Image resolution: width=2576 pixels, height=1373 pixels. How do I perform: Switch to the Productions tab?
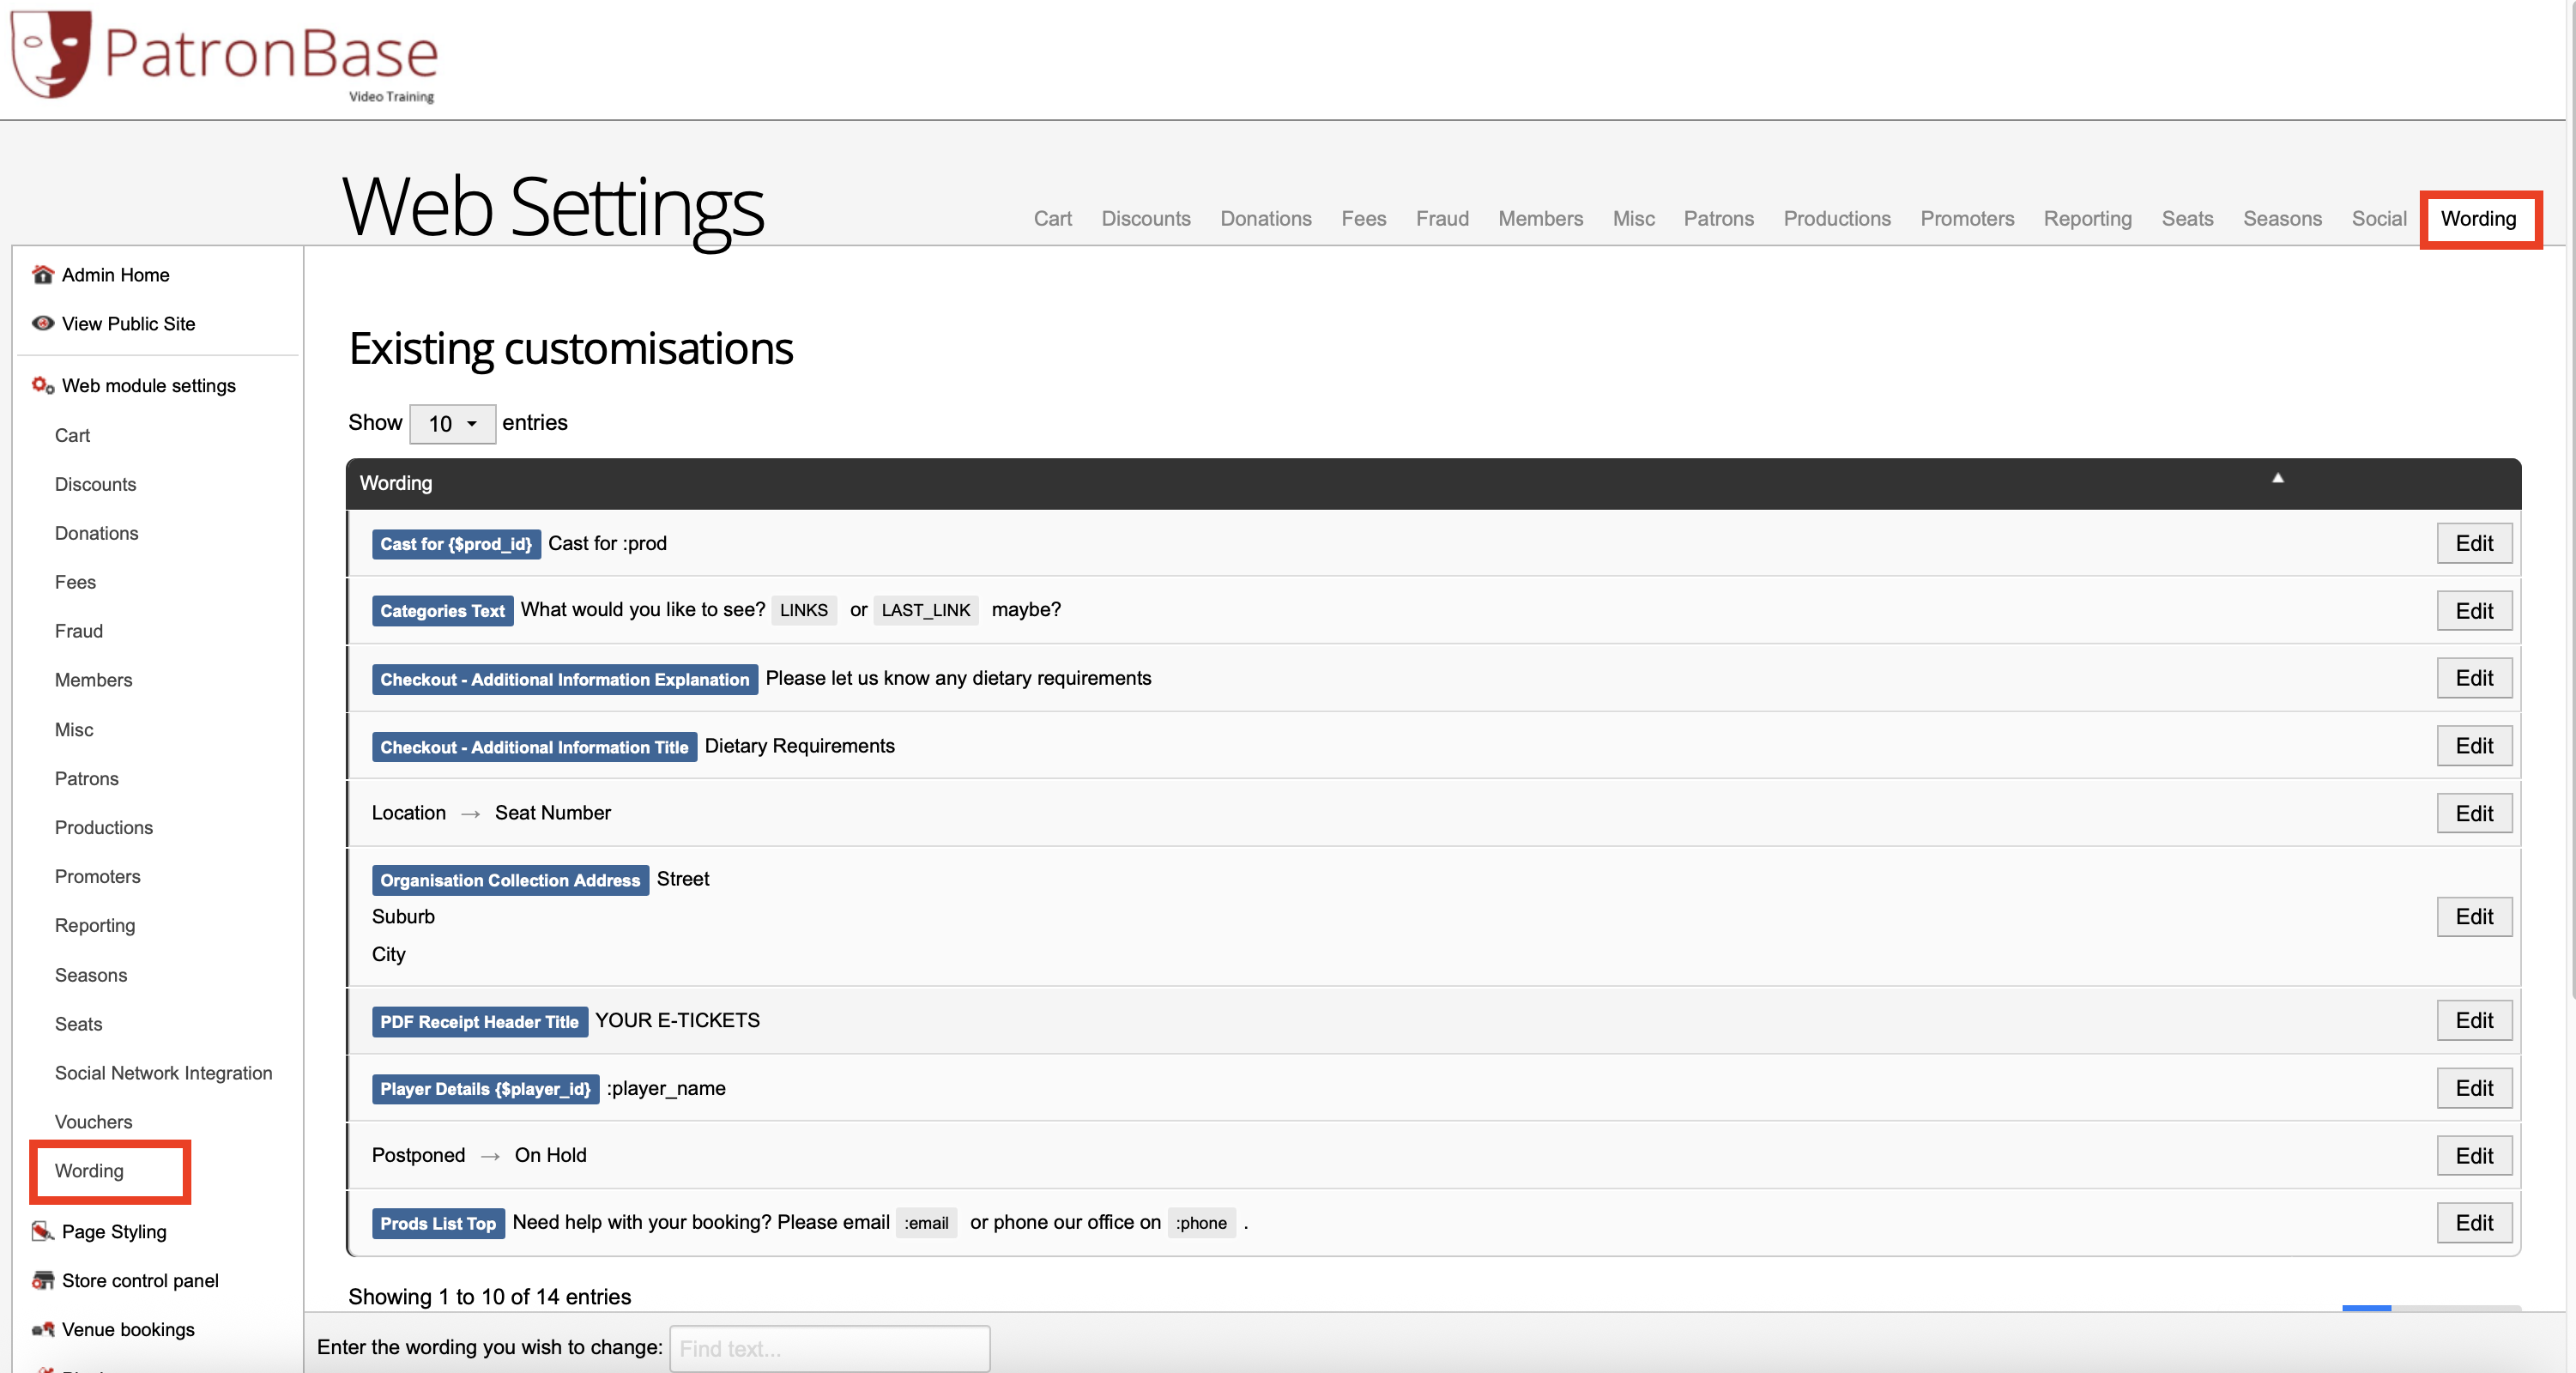[1836, 218]
